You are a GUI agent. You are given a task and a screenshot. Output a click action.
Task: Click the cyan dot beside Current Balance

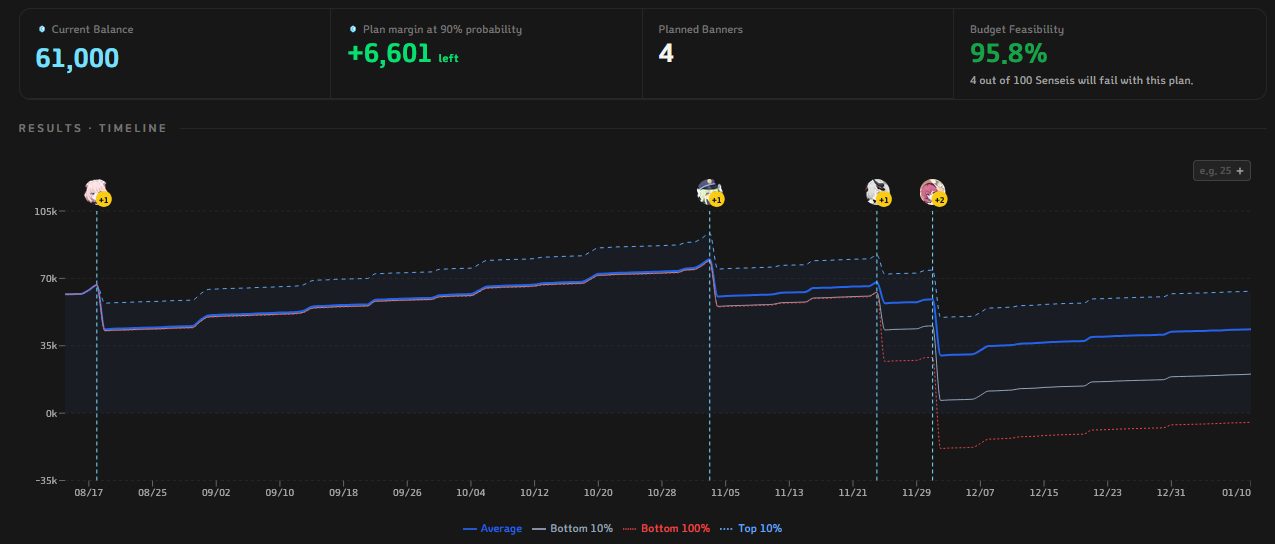[42, 29]
